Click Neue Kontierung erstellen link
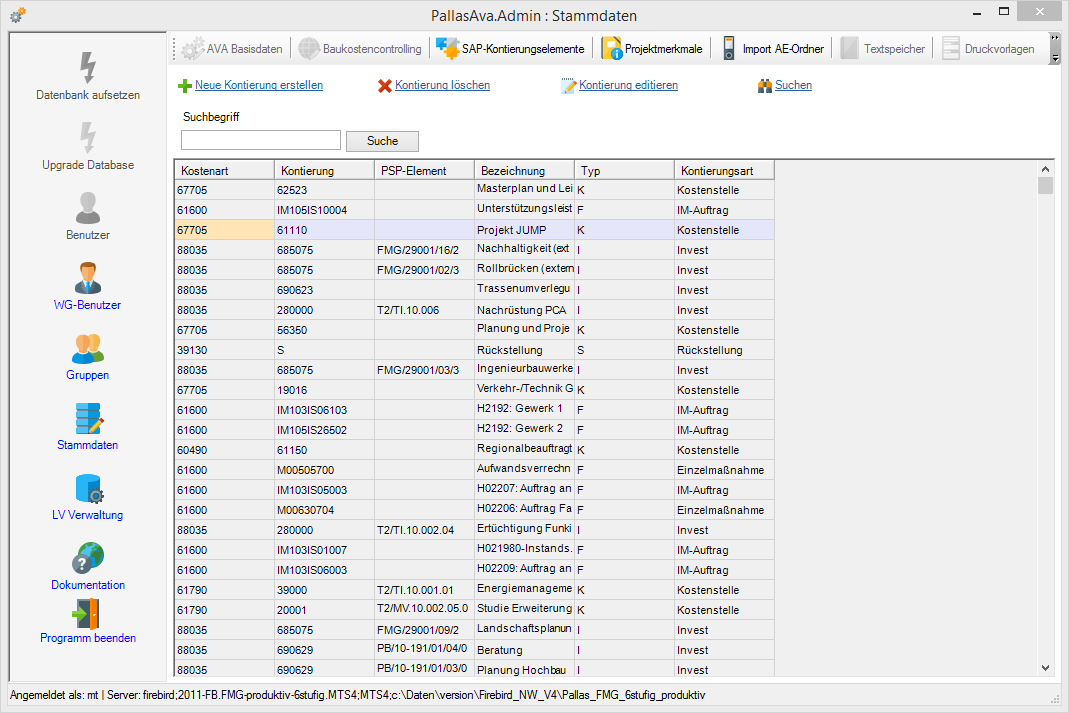This screenshot has height=713, width=1069. click(259, 85)
